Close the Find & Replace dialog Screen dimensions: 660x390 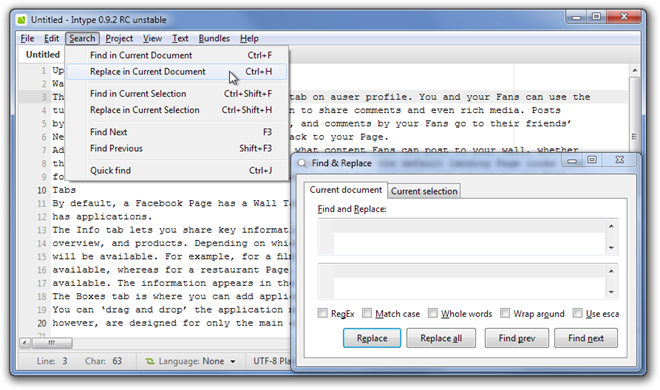click(620, 160)
